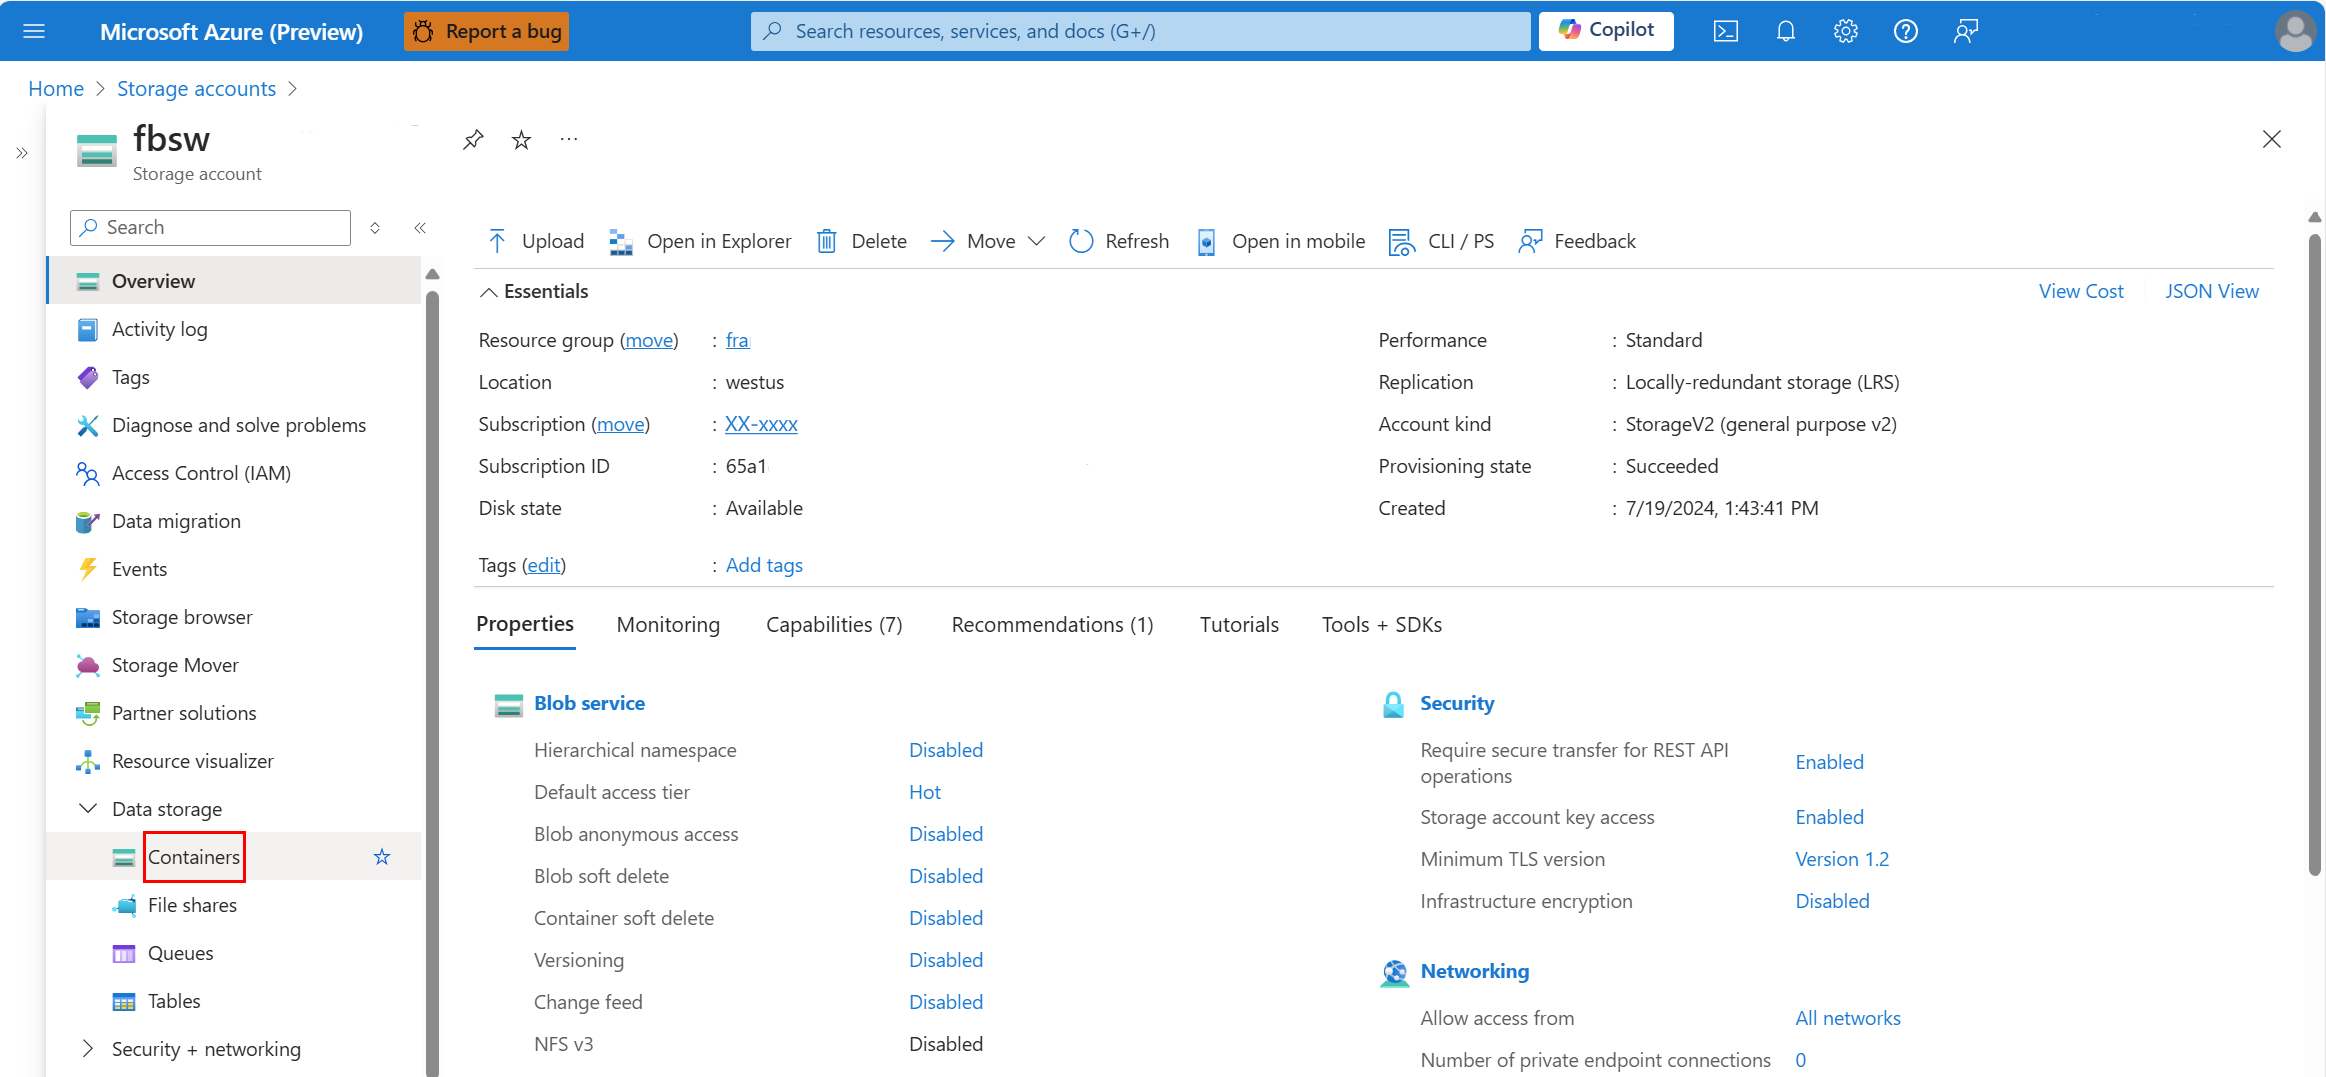
Task: Open the user account avatar
Action: [2295, 31]
